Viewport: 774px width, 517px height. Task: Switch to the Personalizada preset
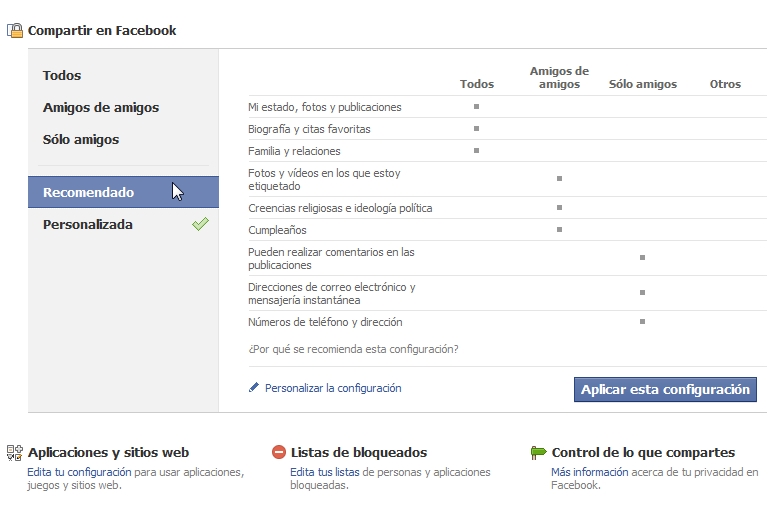88,225
